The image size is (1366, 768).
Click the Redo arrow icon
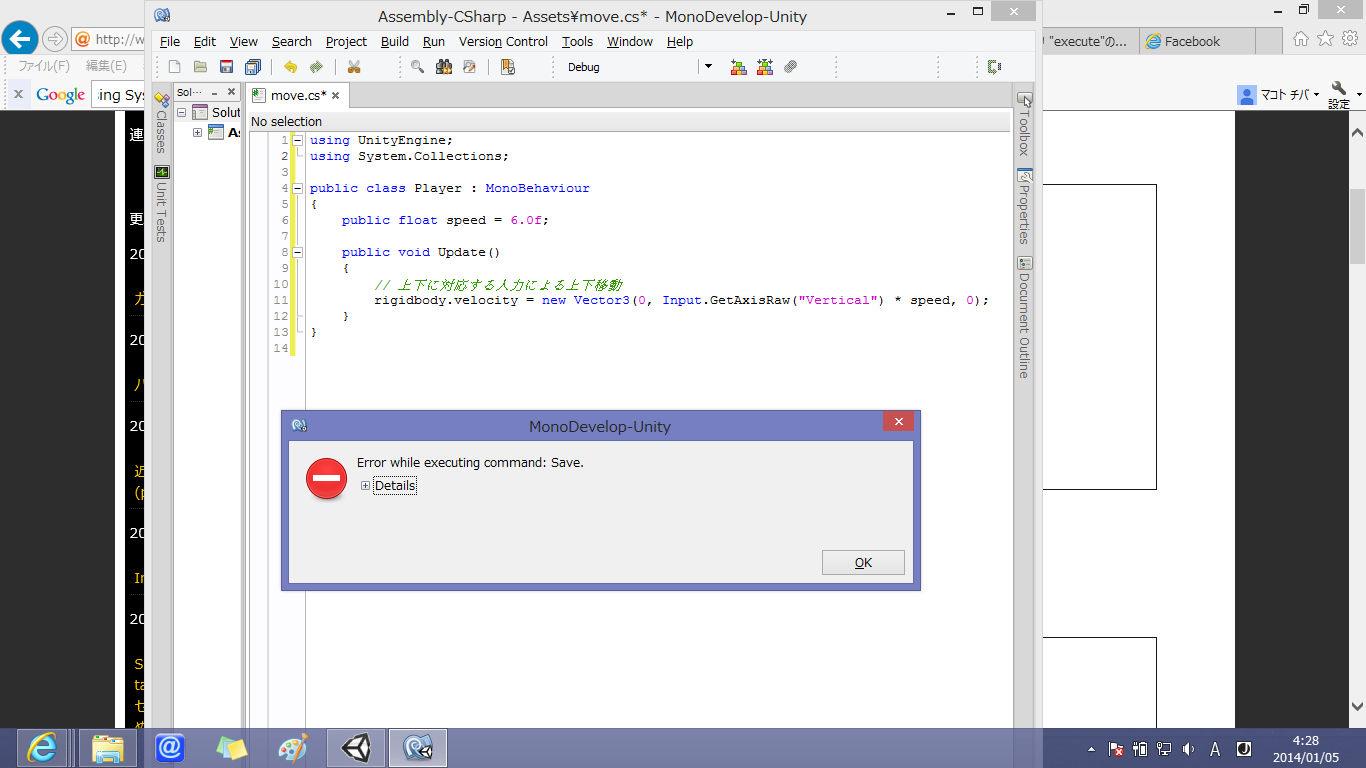point(316,67)
